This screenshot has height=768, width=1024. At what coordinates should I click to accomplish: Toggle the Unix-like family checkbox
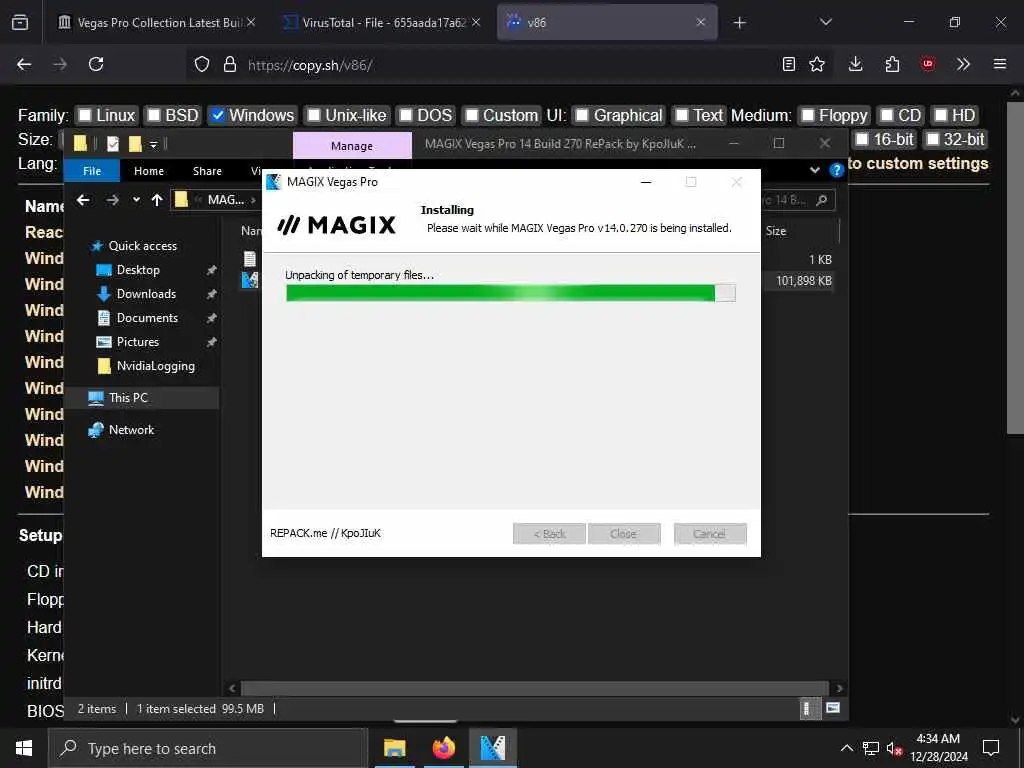(314, 116)
